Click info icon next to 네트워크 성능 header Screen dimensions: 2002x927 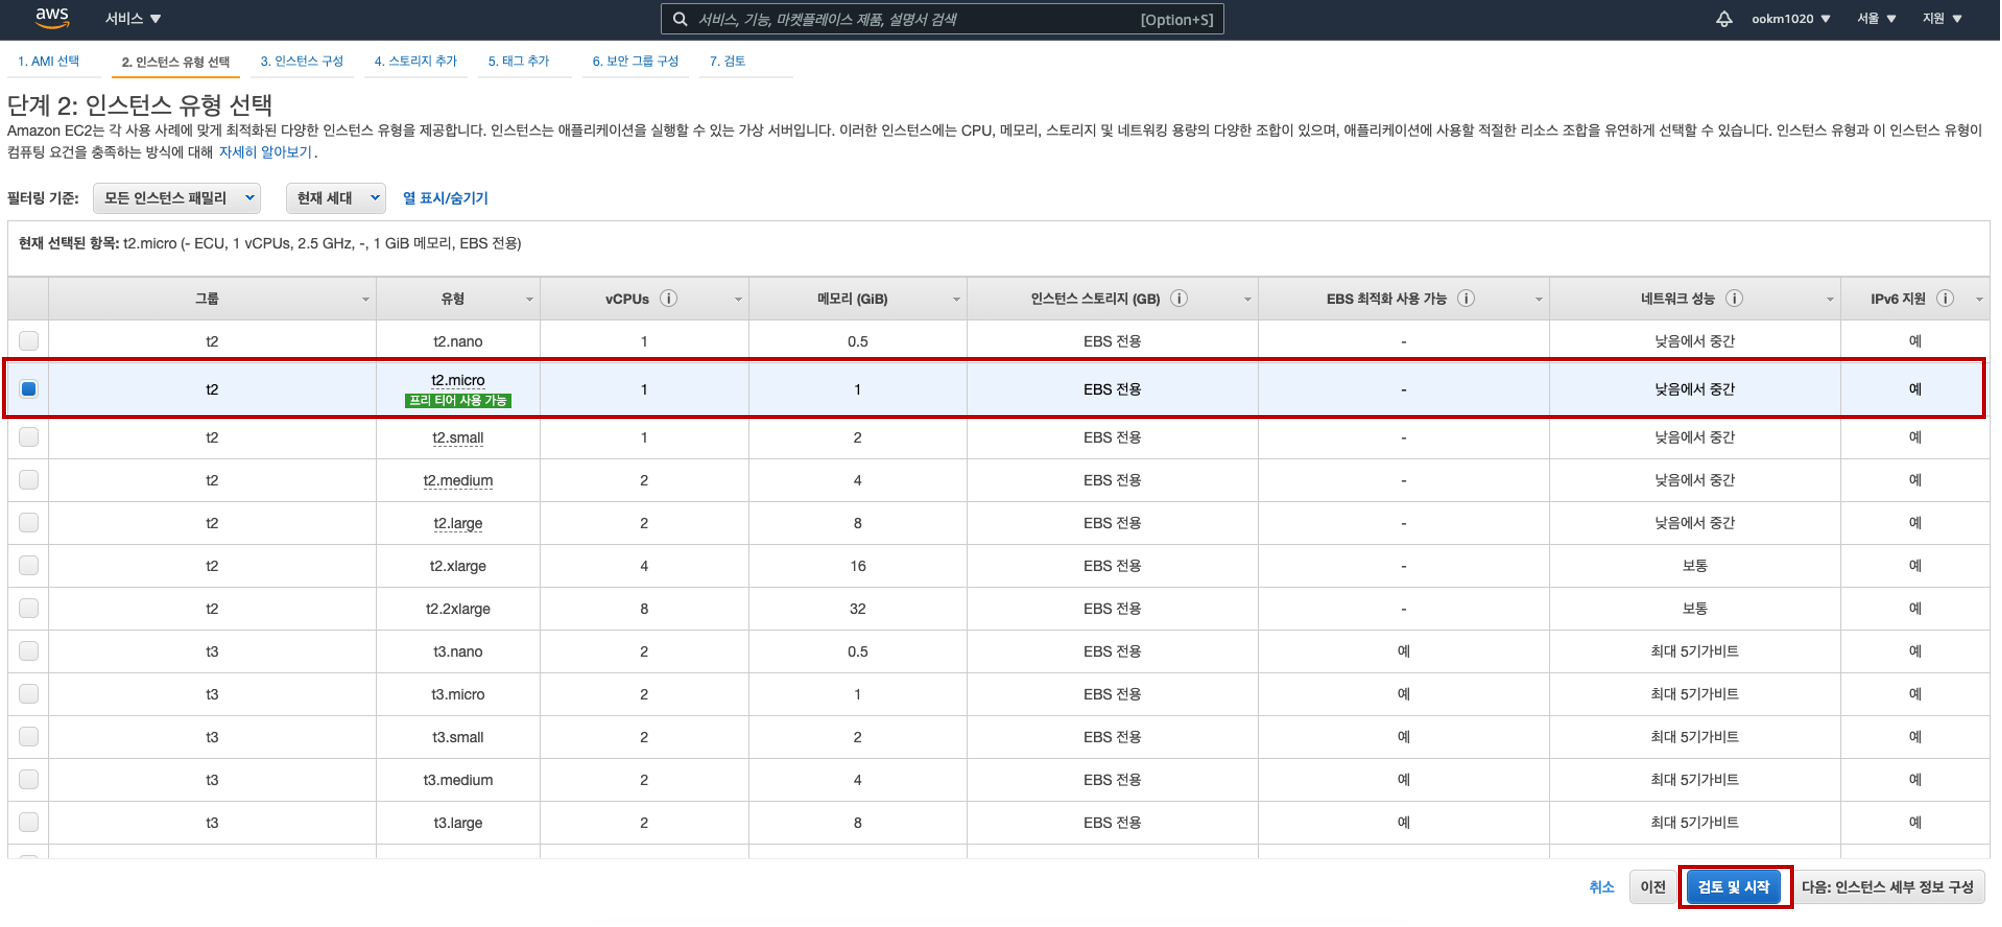click(x=1735, y=298)
